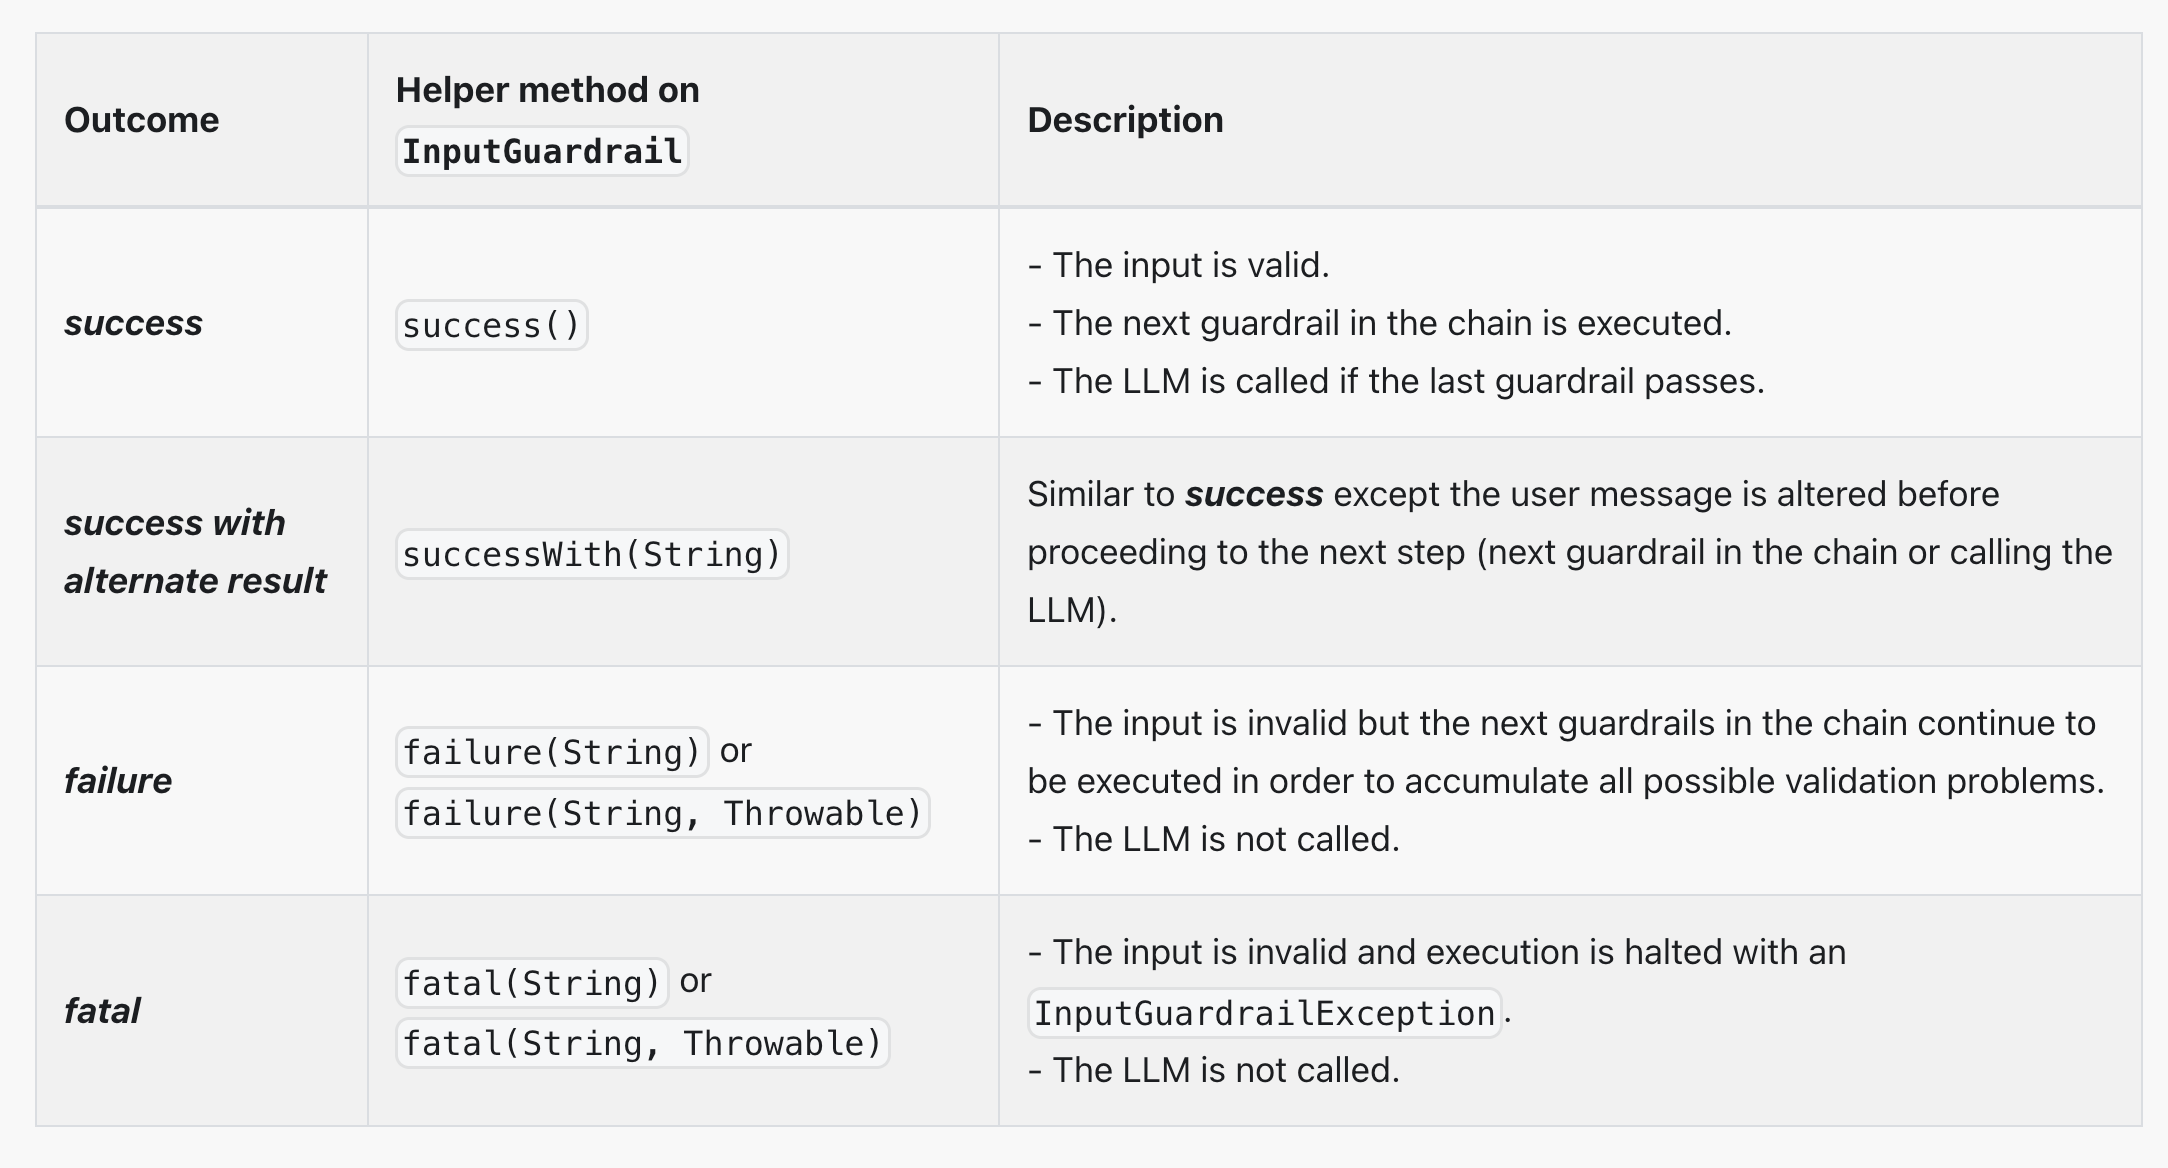Click the Description column header
Viewport: 2168px width, 1168px height.
[1125, 120]
